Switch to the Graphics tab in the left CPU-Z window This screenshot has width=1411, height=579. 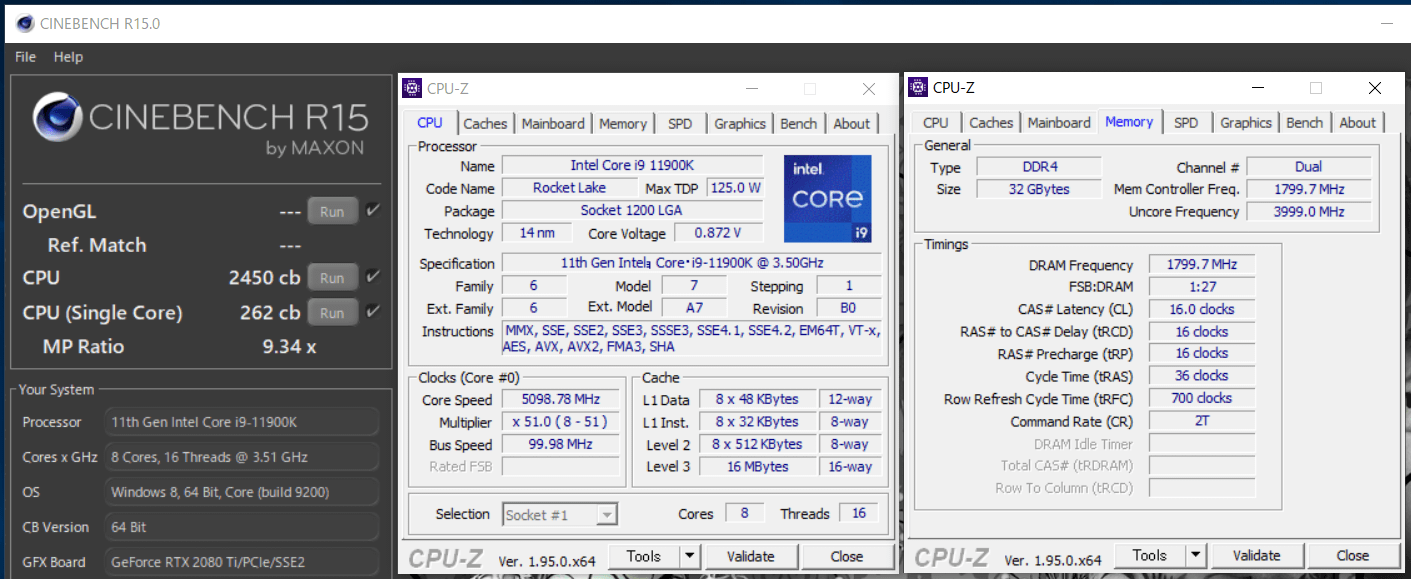tap(740, 124)
